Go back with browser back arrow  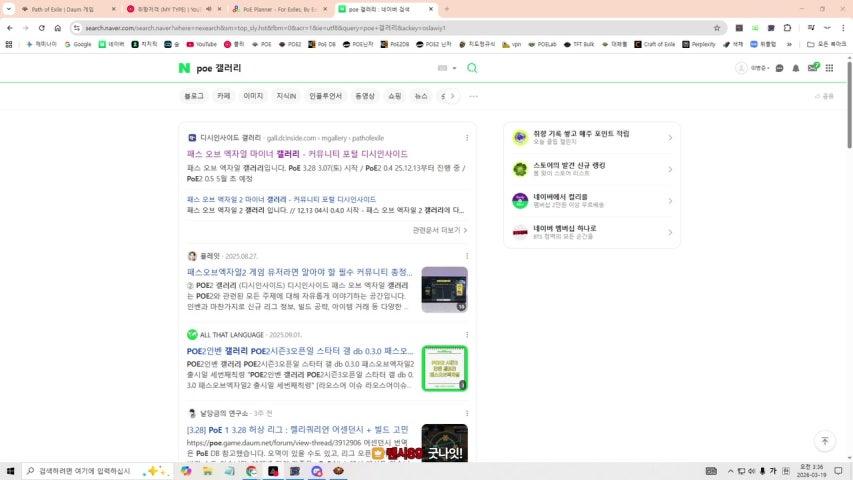coord(10,28)
